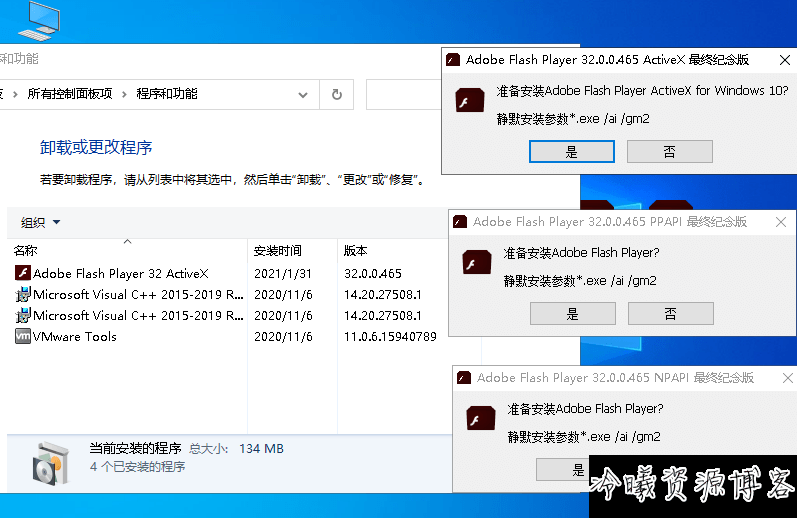Click 是 in NPAPI installer dialog

coord(563,469)
